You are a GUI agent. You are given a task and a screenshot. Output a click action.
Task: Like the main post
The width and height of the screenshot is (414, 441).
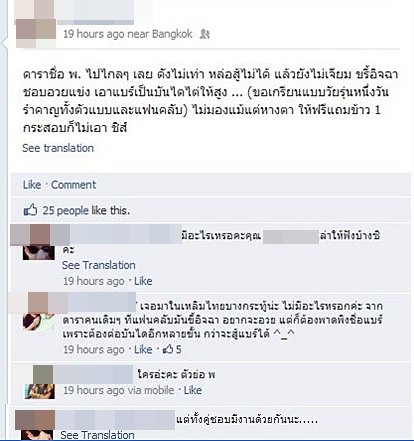click(x=32, y=185)
